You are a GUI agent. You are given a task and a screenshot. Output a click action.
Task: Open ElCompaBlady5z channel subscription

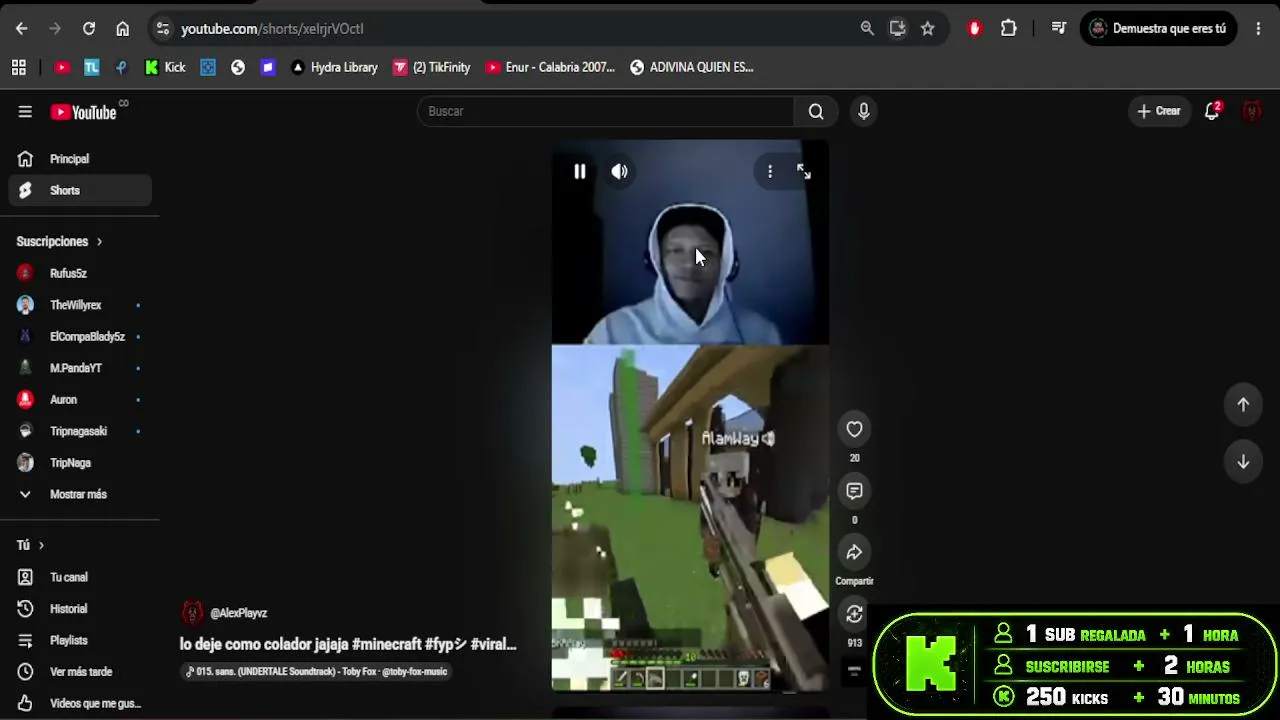pyautogui.click(x=80, y=337)
